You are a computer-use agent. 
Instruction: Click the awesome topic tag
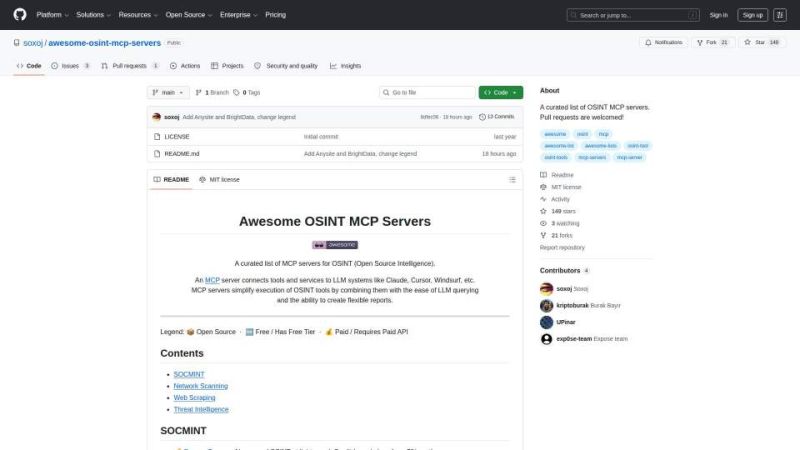pyautogui.click(x=555, y=134)
